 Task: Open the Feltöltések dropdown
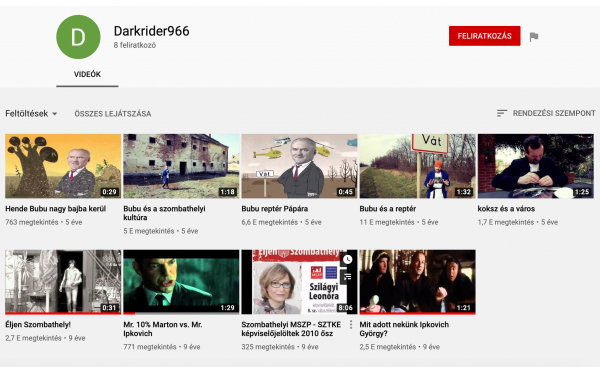[x=31, y=114]
